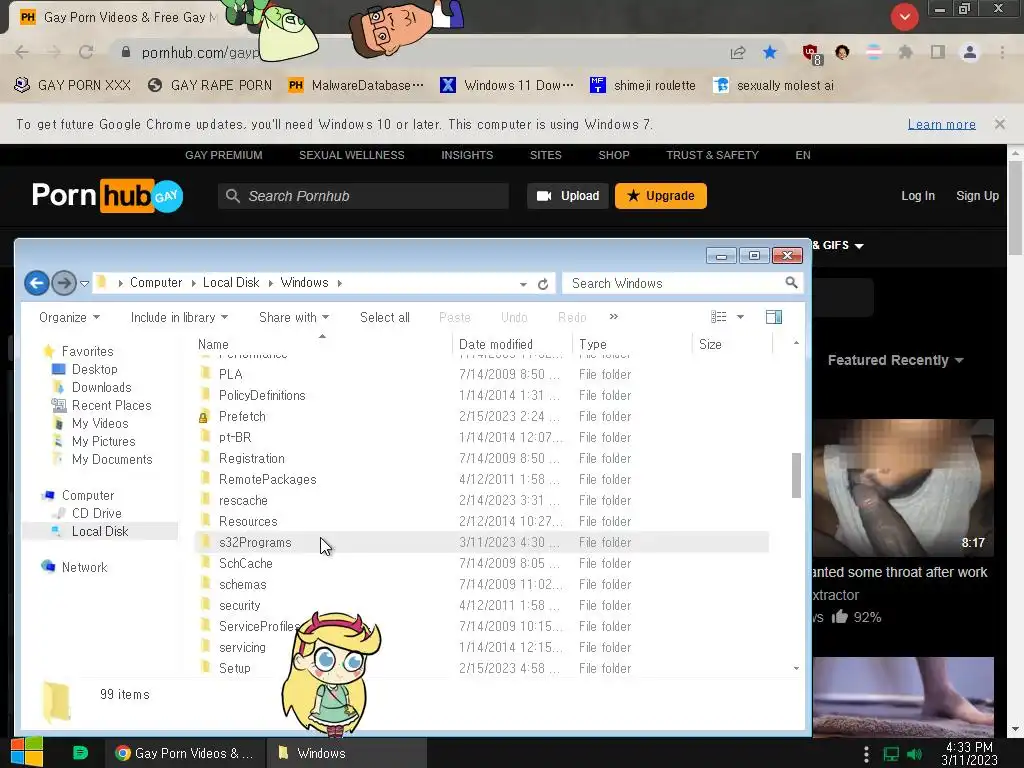
Task: Open the address bar history dropdown
Action: click(523, 284)
